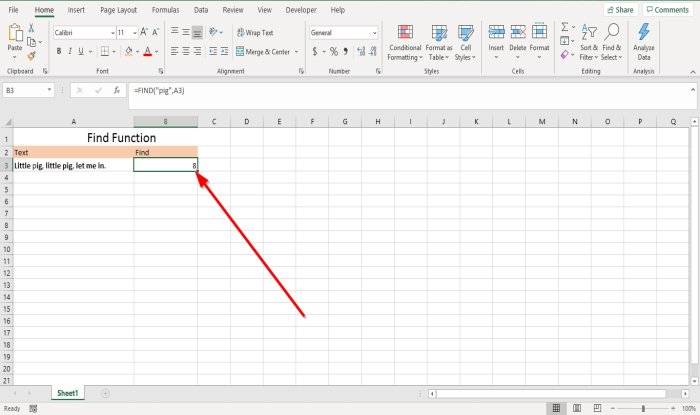Select Middle Align icon
This screenshot has height=415, width=700.
point(186,32)
